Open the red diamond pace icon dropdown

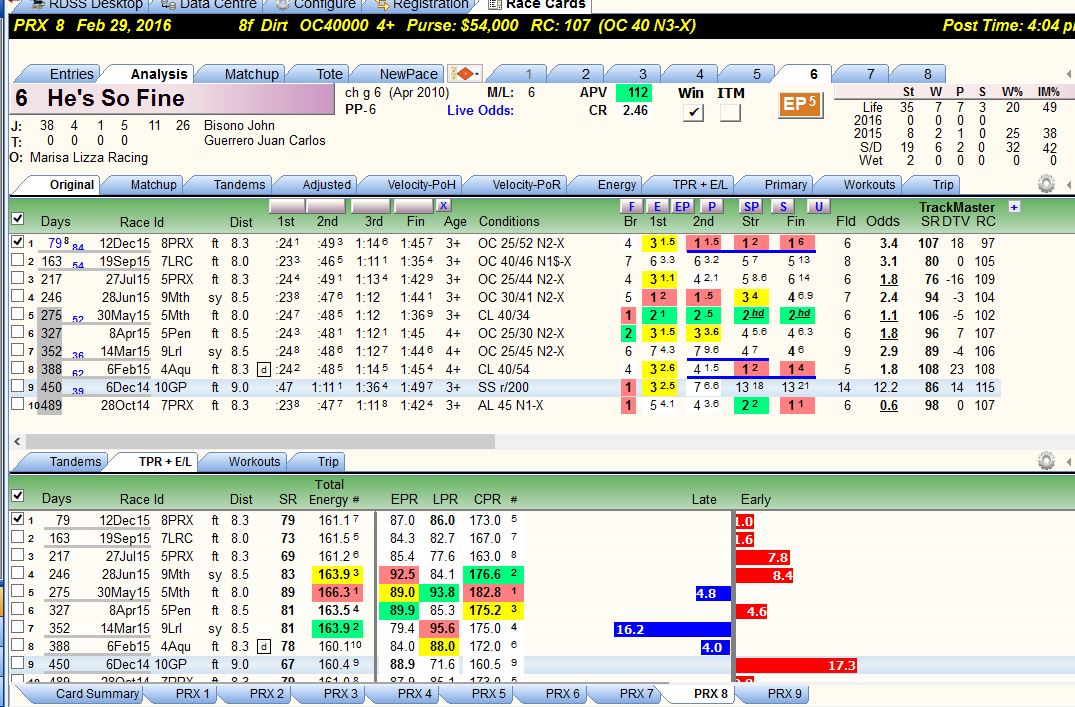click(465, 73)
